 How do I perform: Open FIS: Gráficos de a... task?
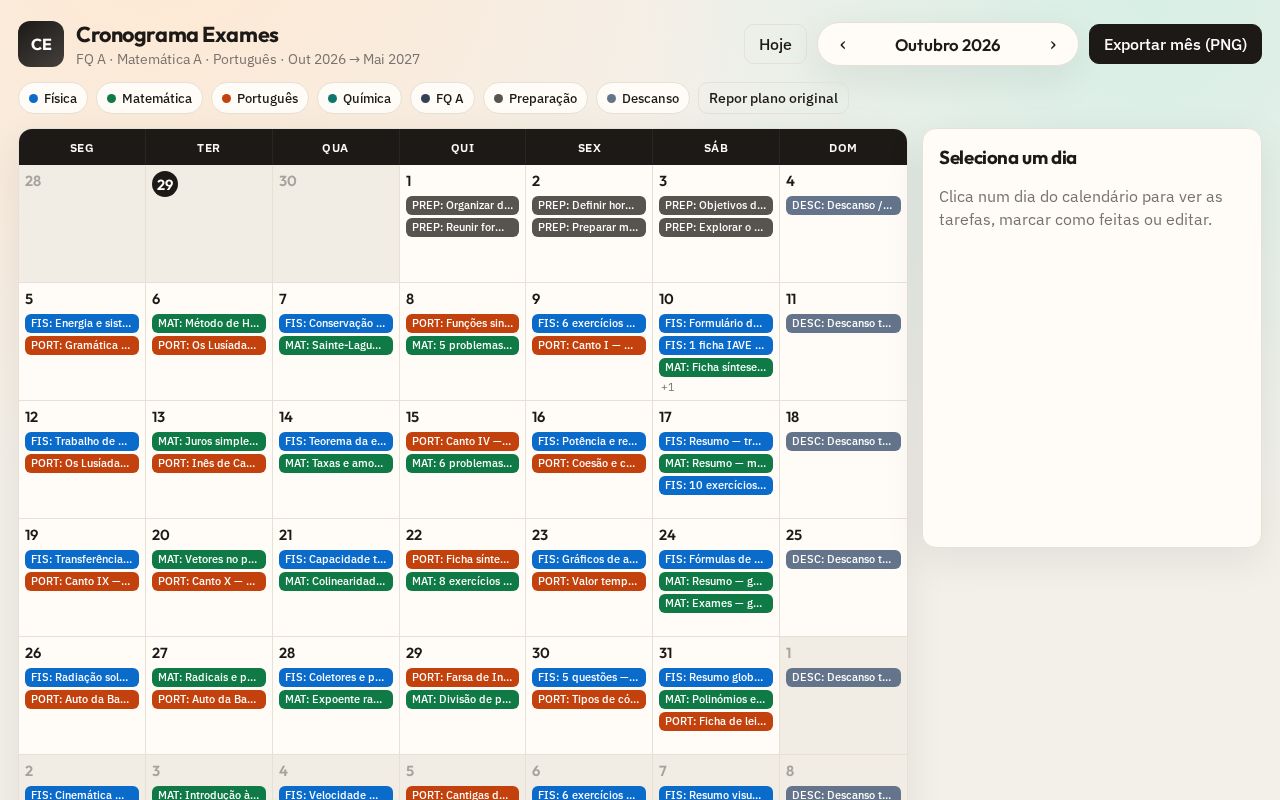tap(589, 559)
